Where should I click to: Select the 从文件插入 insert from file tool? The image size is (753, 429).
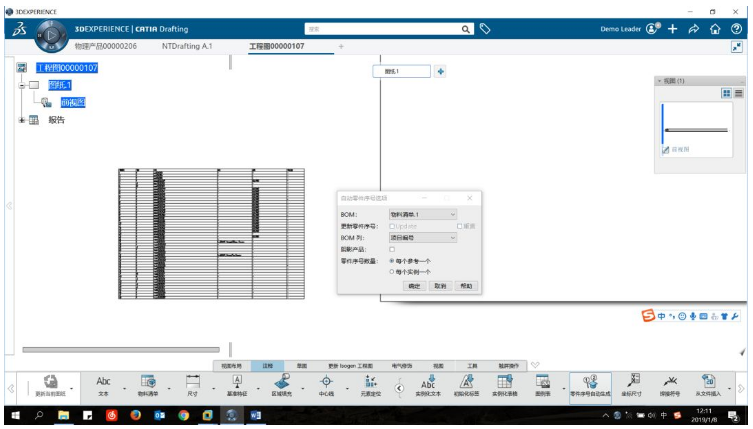[708, 386]
